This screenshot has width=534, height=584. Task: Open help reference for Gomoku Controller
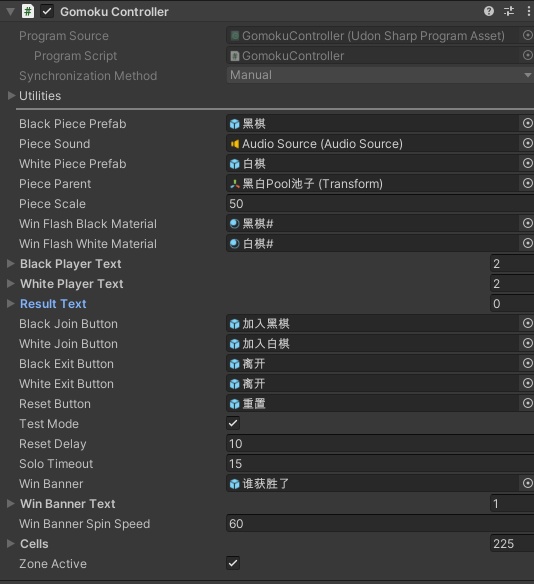(x=489, y=11)
